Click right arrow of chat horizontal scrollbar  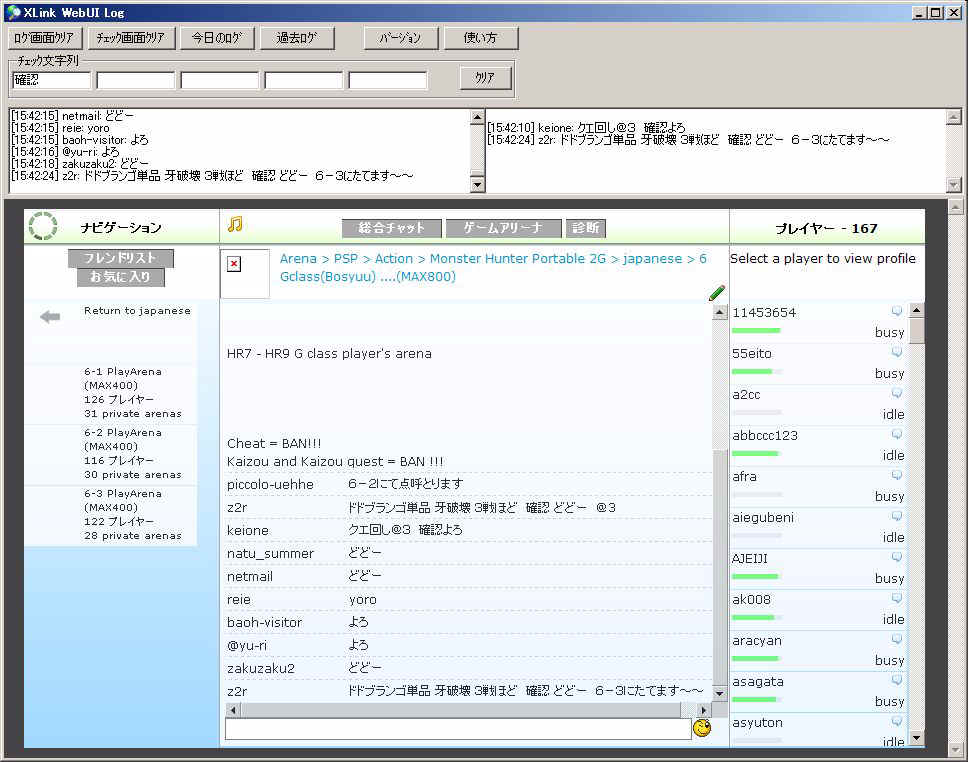pyautogui.click(x=704, y=710)
